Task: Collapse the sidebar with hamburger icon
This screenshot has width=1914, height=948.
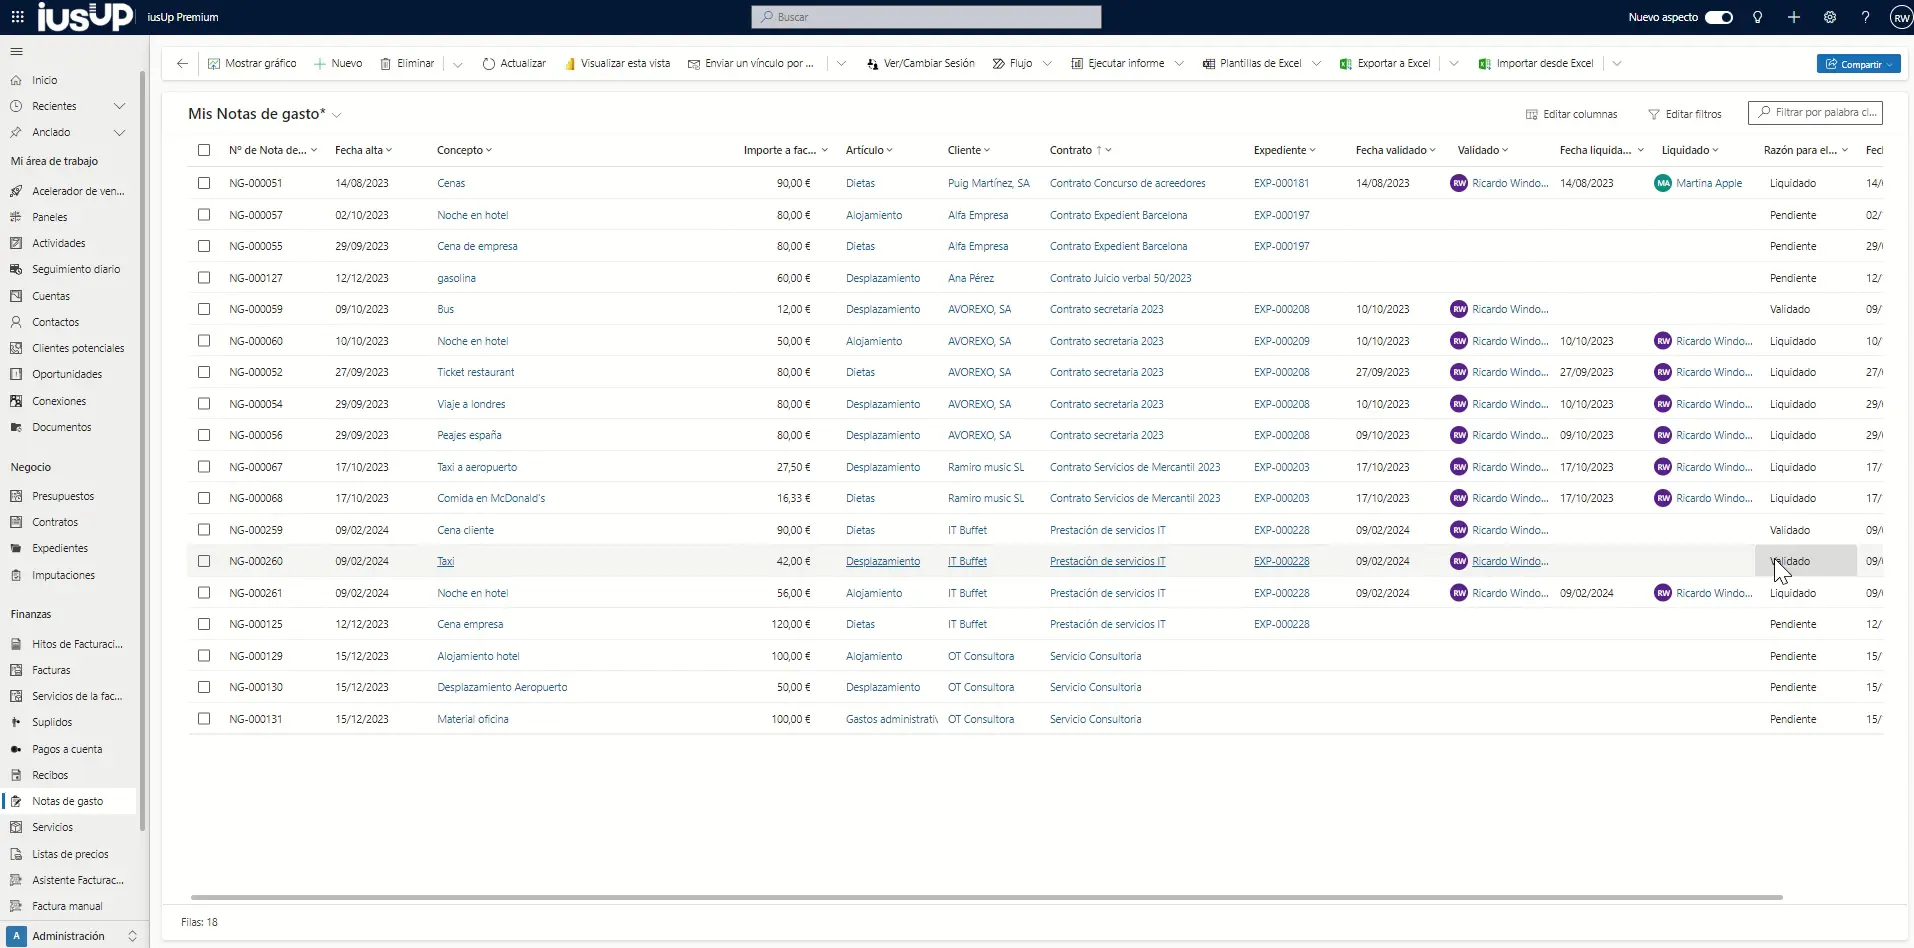Action: click(16, 51)
